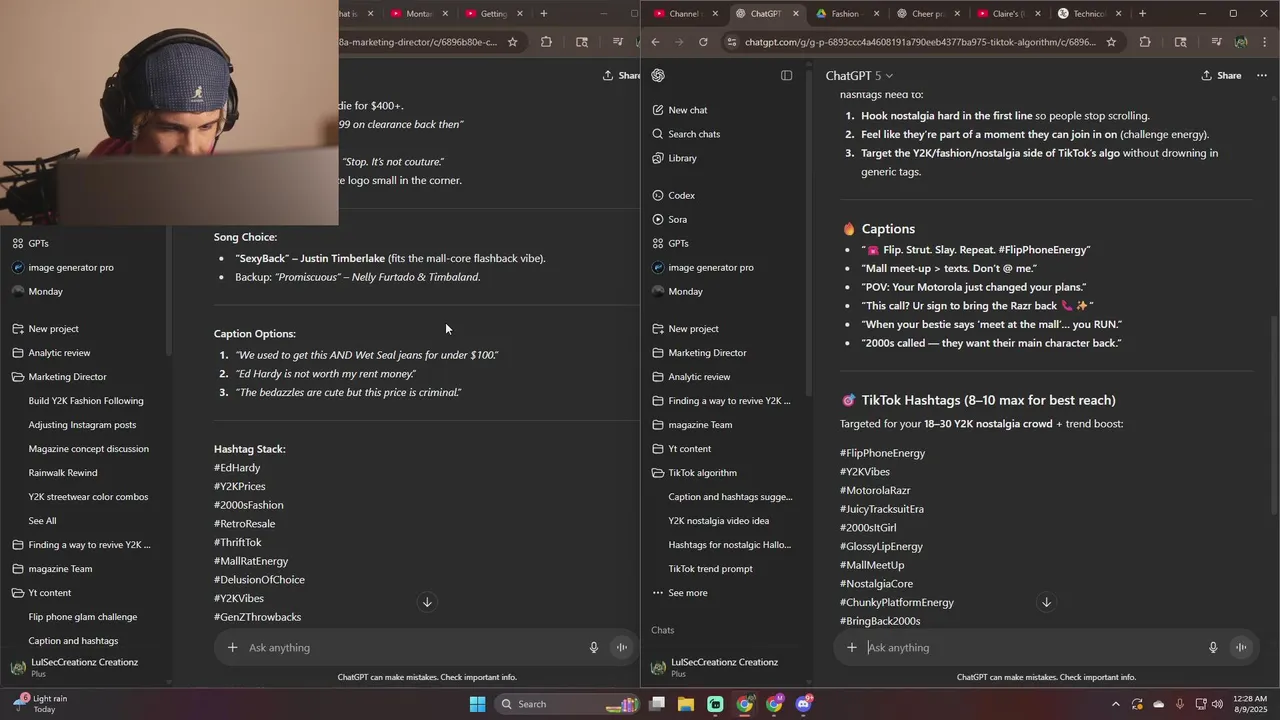Open Caption and hashtags sugge... chat in right sidebar
This screenshot has width=1280, height=720.
click(729, 497)
